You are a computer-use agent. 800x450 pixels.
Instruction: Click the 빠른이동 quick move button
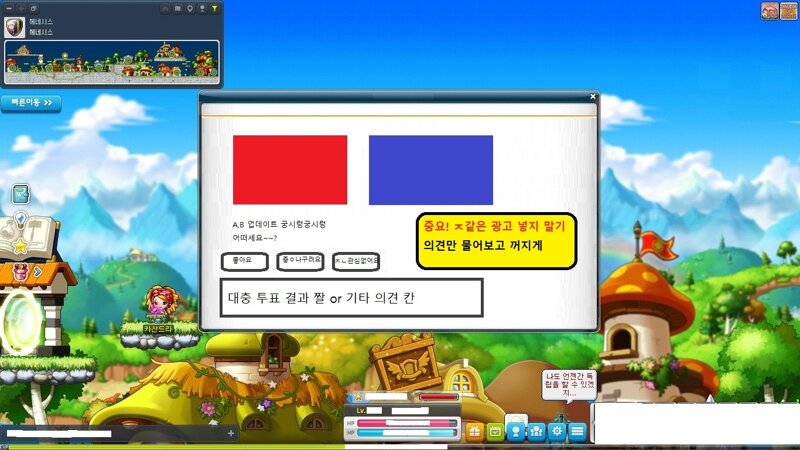(x=31, y=103)
